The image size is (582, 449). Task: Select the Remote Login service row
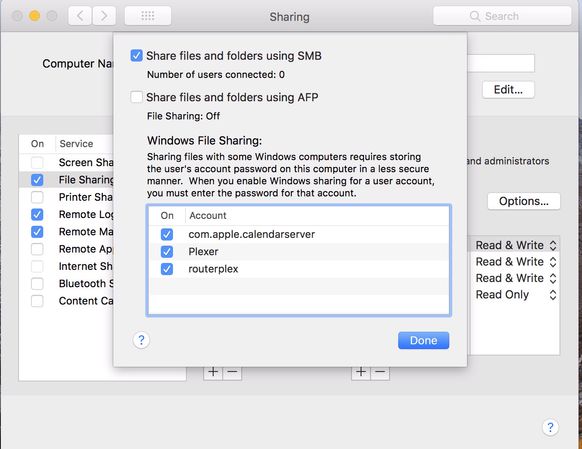(67, 214)
